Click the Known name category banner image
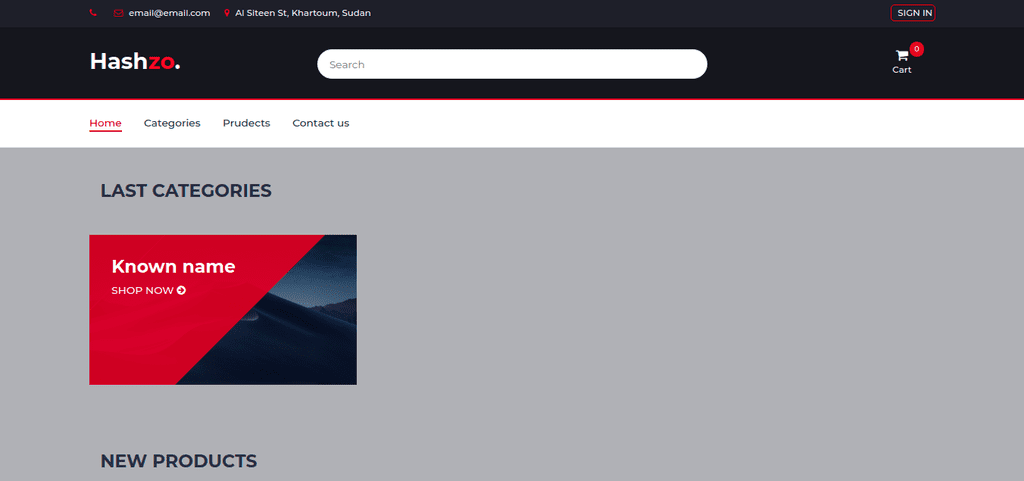This screenshot has height=481, width=1024. (x=223, y=309)
